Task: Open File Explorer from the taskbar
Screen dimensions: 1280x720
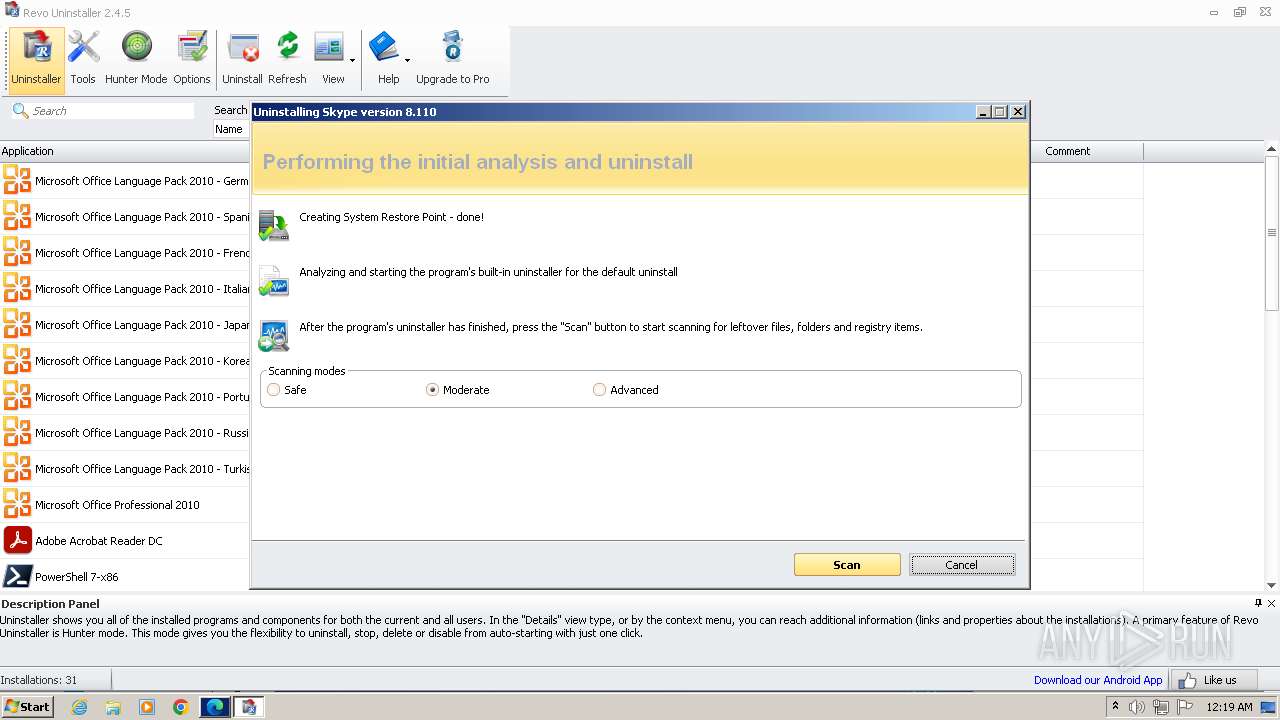Action: (x=113, y=707)
